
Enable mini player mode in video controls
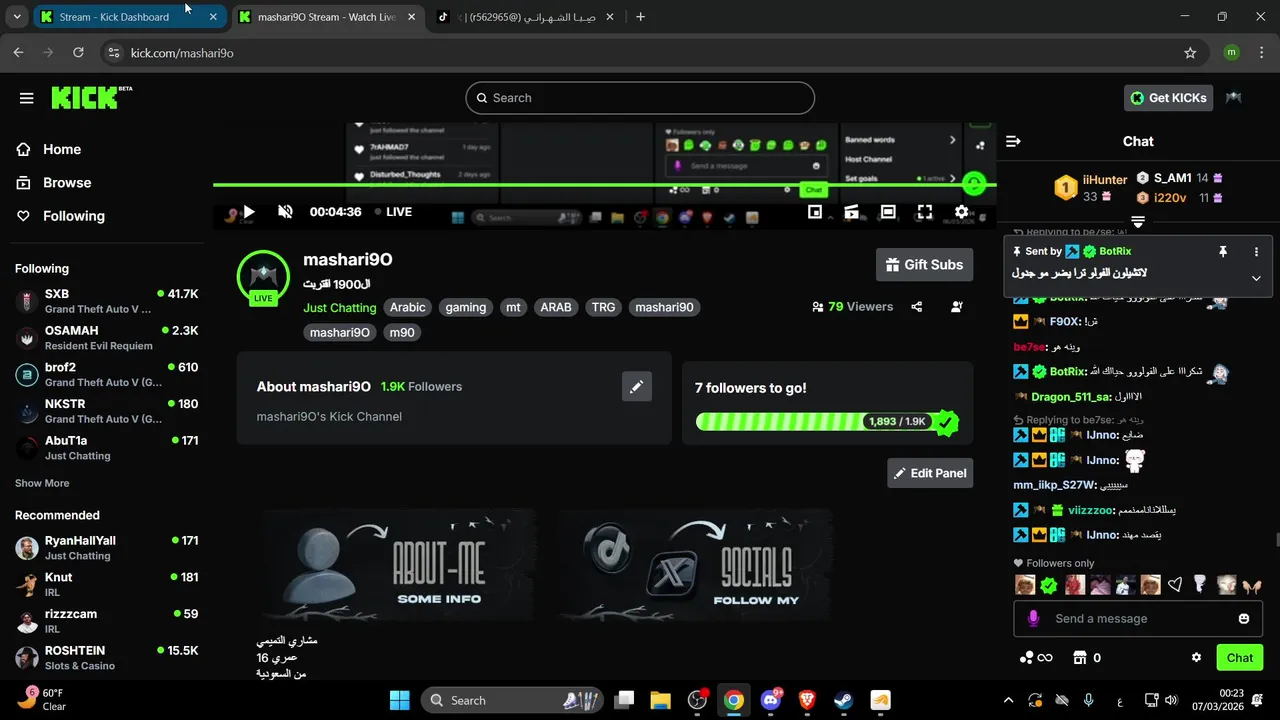pos(815,212)
